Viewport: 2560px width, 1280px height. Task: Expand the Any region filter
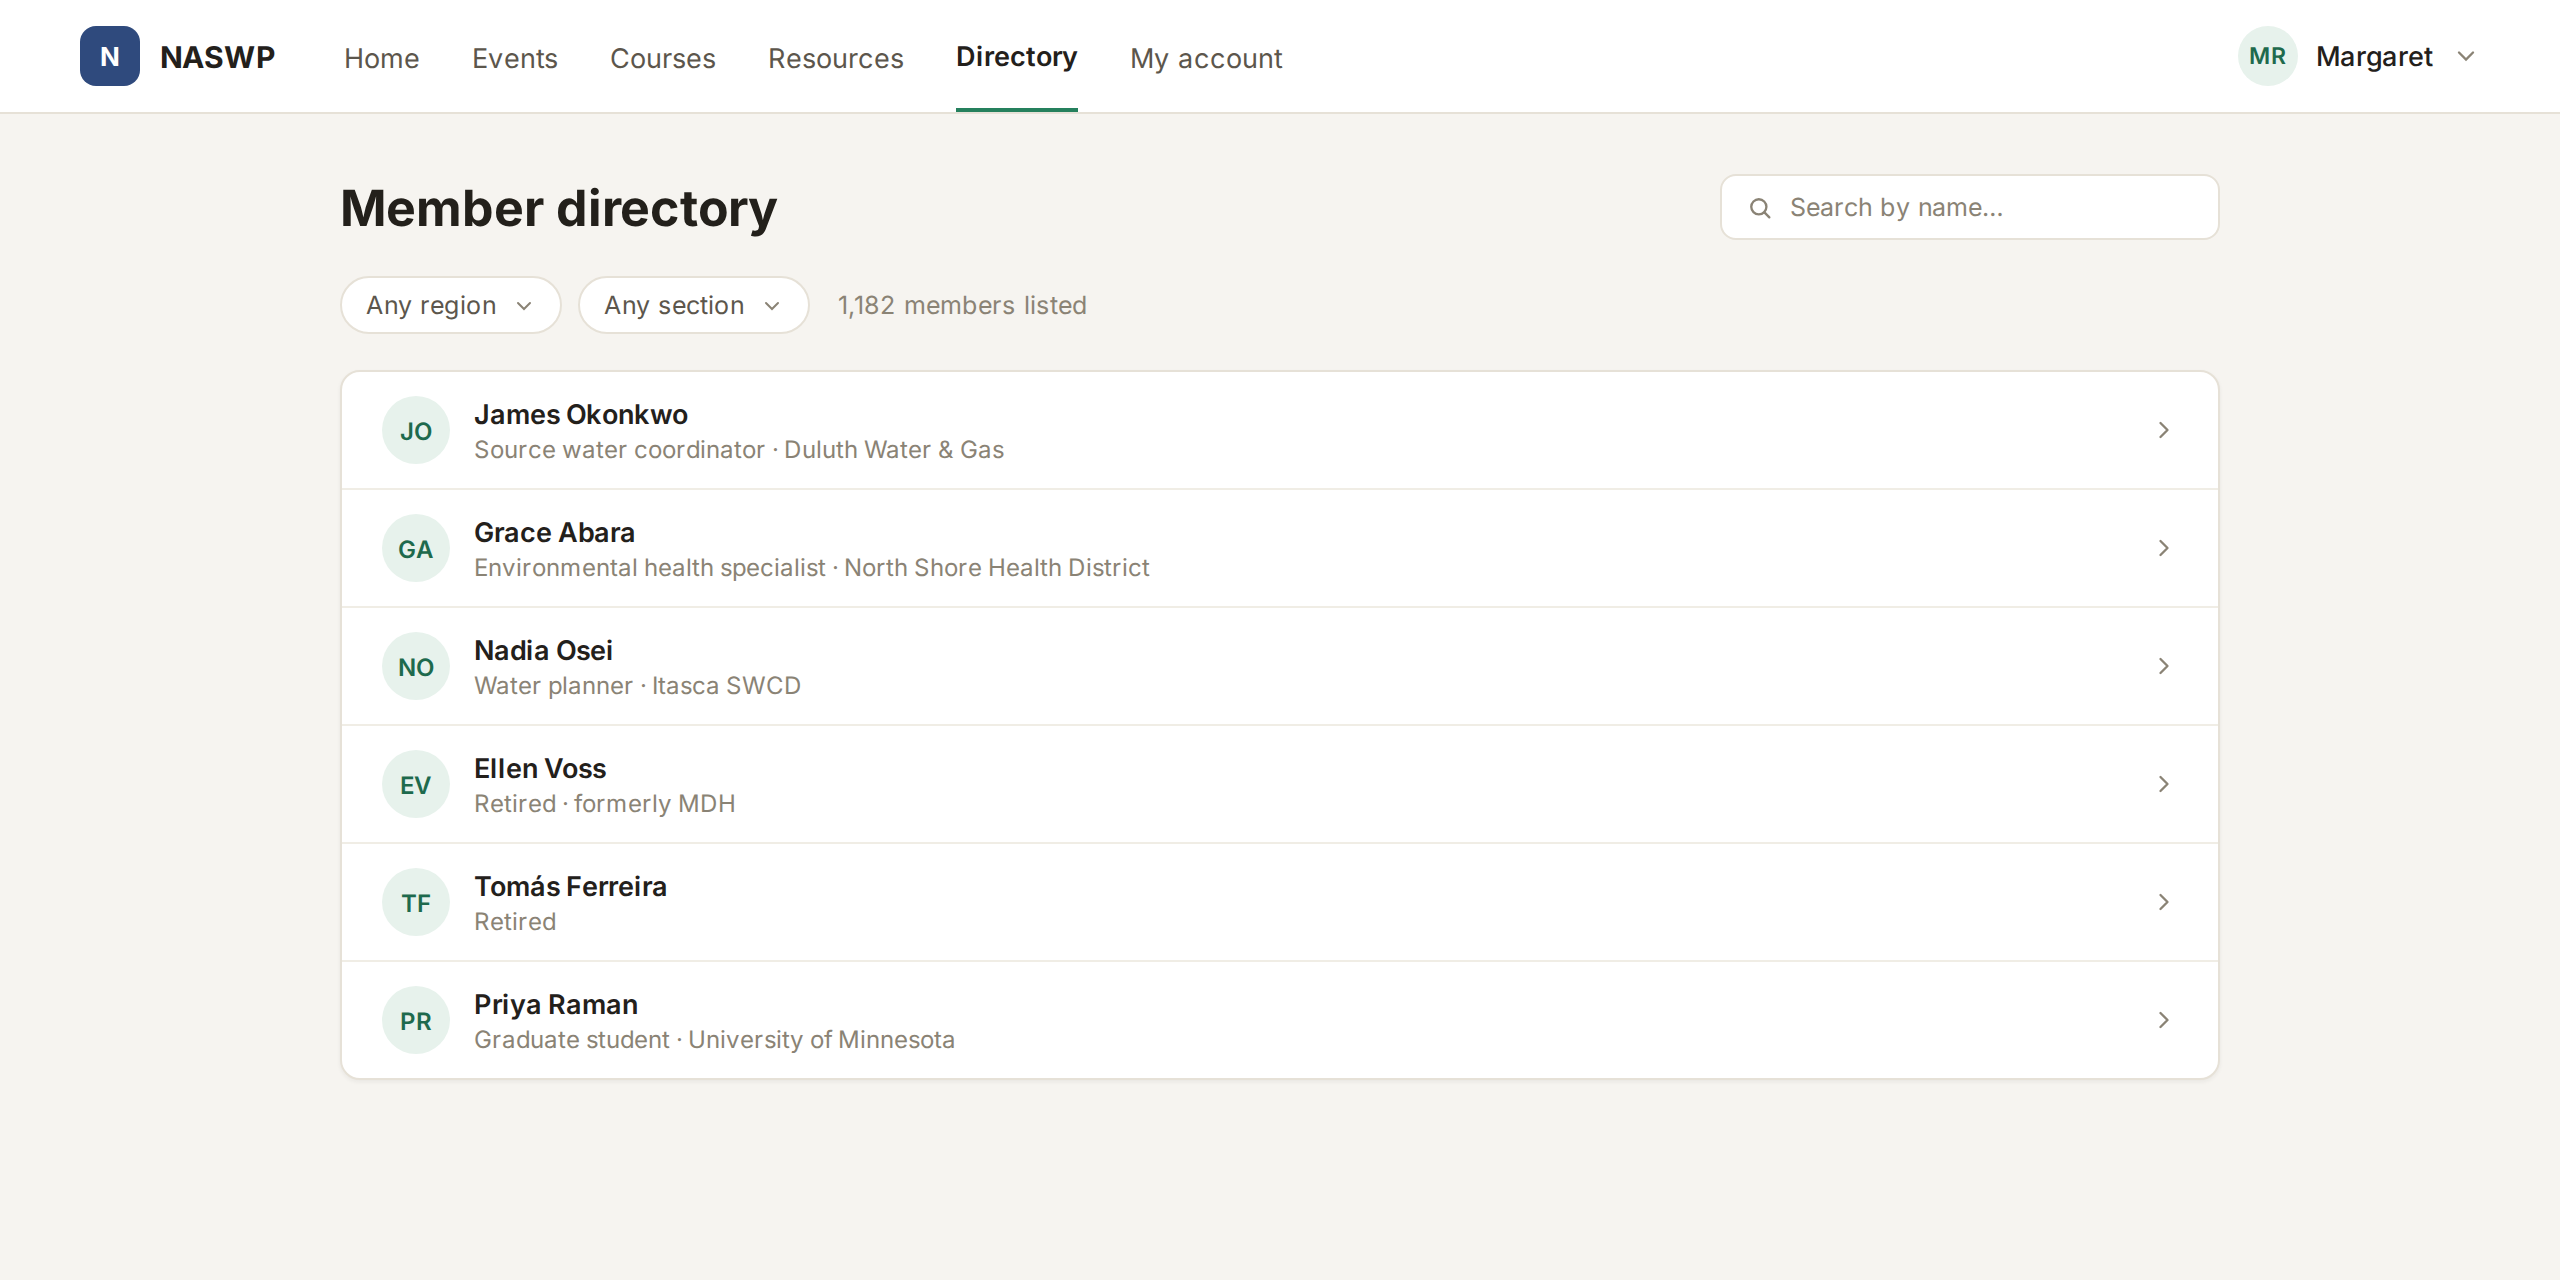[450, 305]
